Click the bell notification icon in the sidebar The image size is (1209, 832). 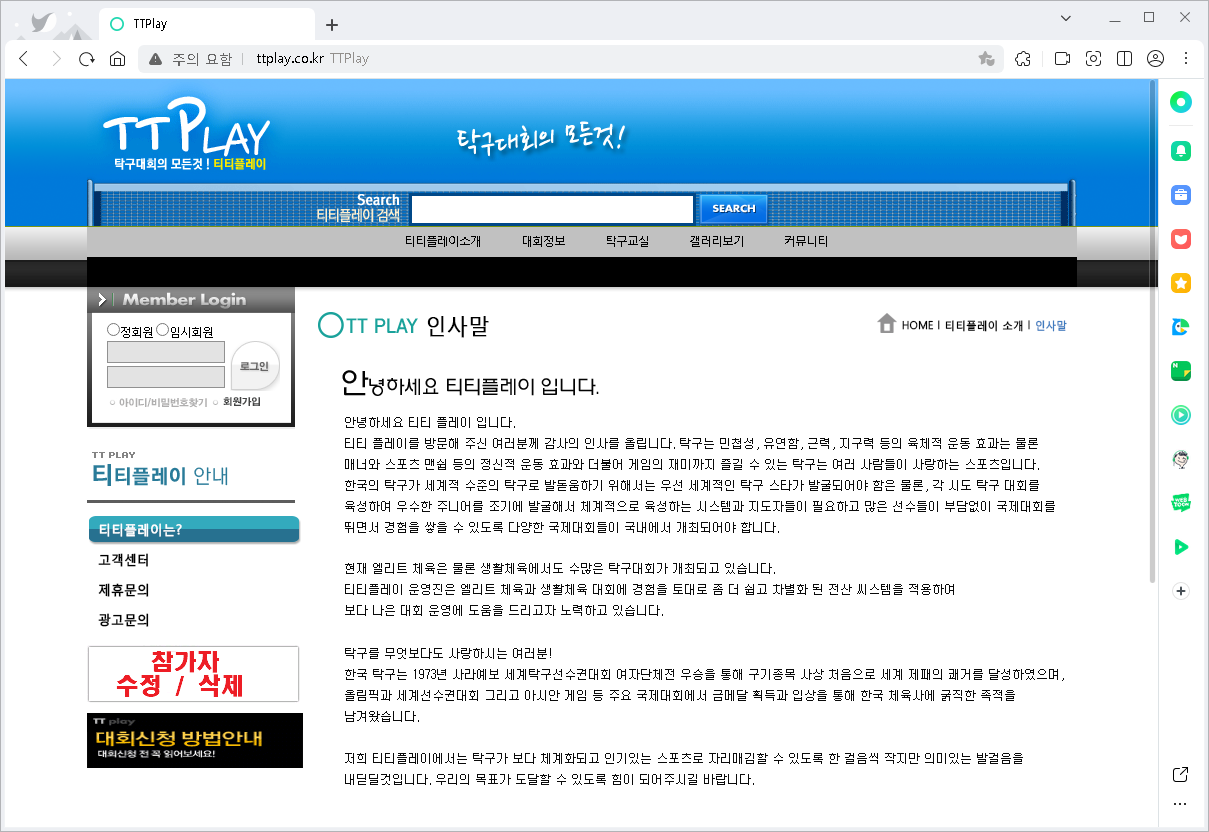[1180, 151]
